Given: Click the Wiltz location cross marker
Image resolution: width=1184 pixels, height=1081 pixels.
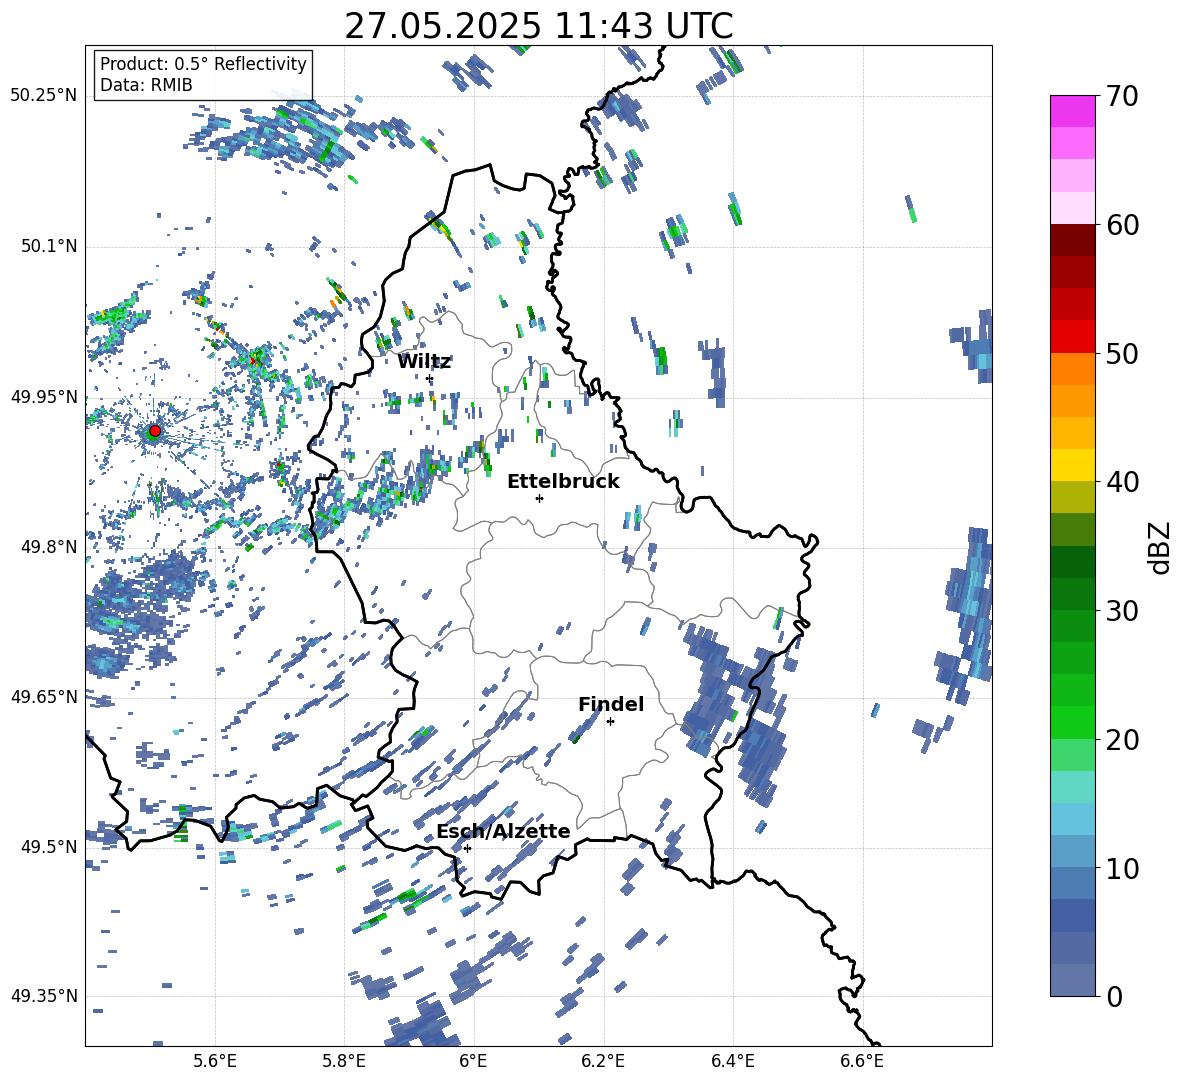Looking at the screenshot, I should pos(430,379).
